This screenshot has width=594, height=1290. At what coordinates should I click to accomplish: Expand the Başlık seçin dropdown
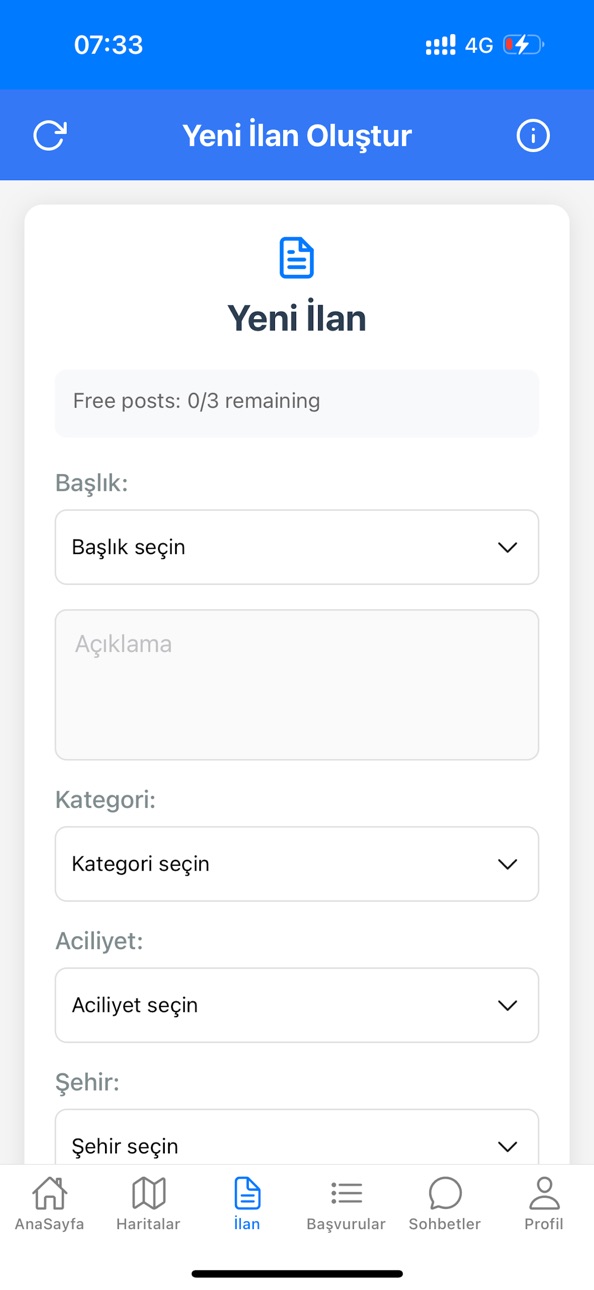point(297,547)
